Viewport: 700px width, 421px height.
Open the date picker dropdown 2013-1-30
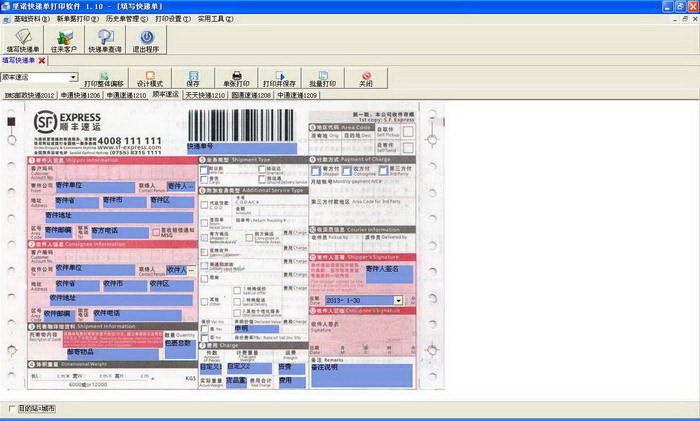(x=398, y=300)
